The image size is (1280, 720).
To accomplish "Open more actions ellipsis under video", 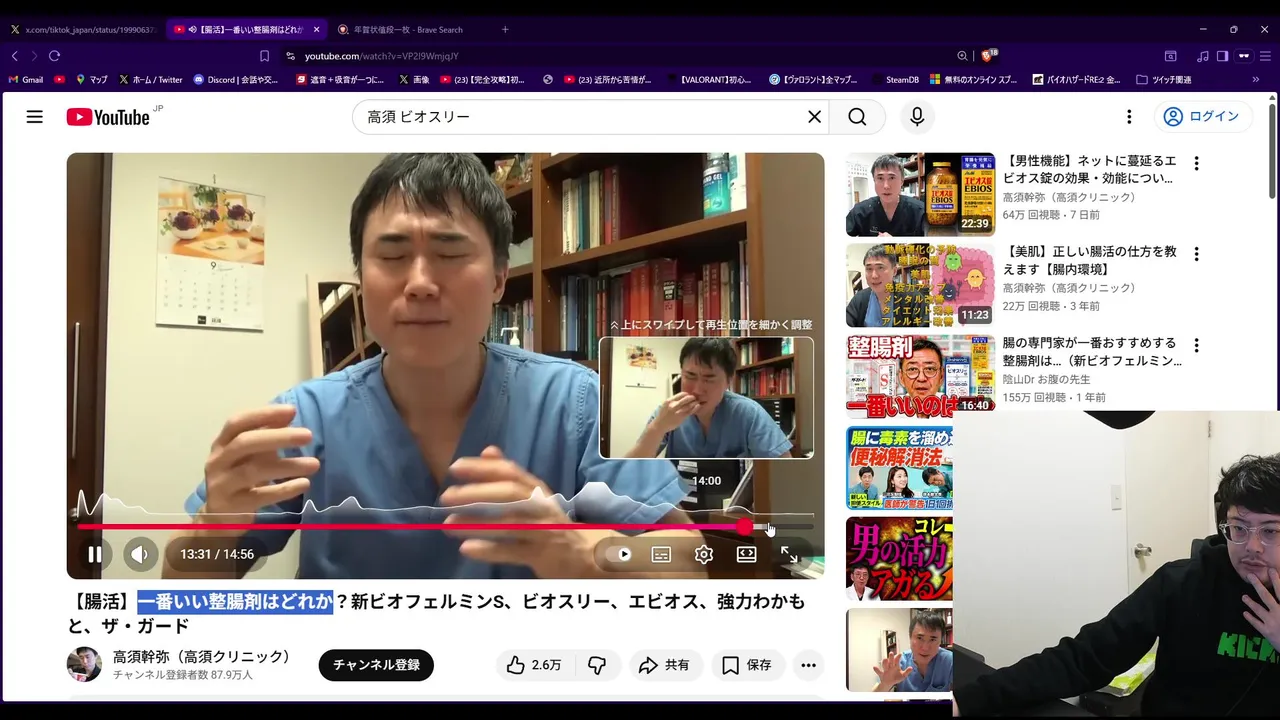I will coord(808,665).
